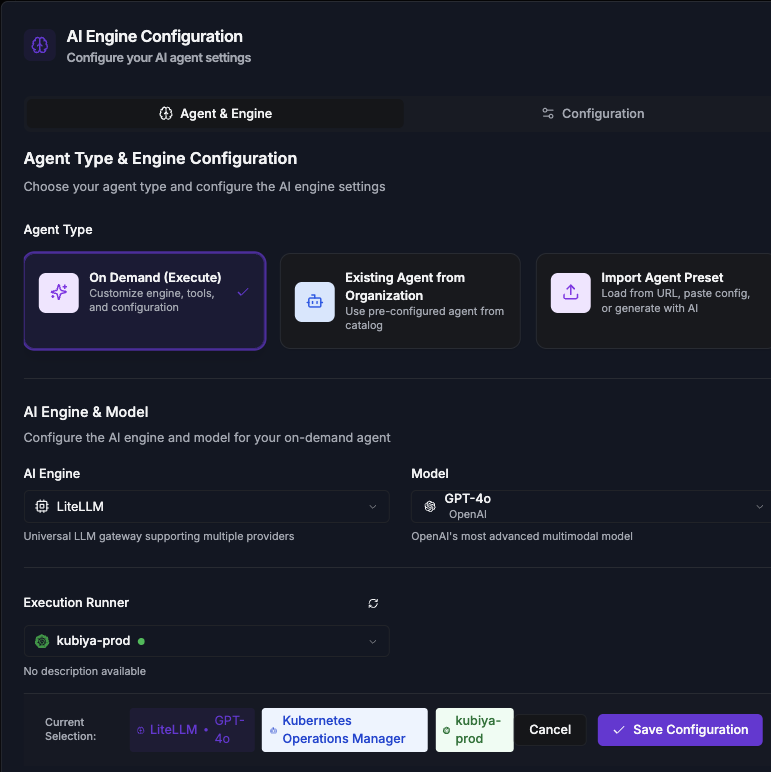The image size is (771, 772).
Task: Click the brain icon beside AI Engine Configuration
Action: 40,45
